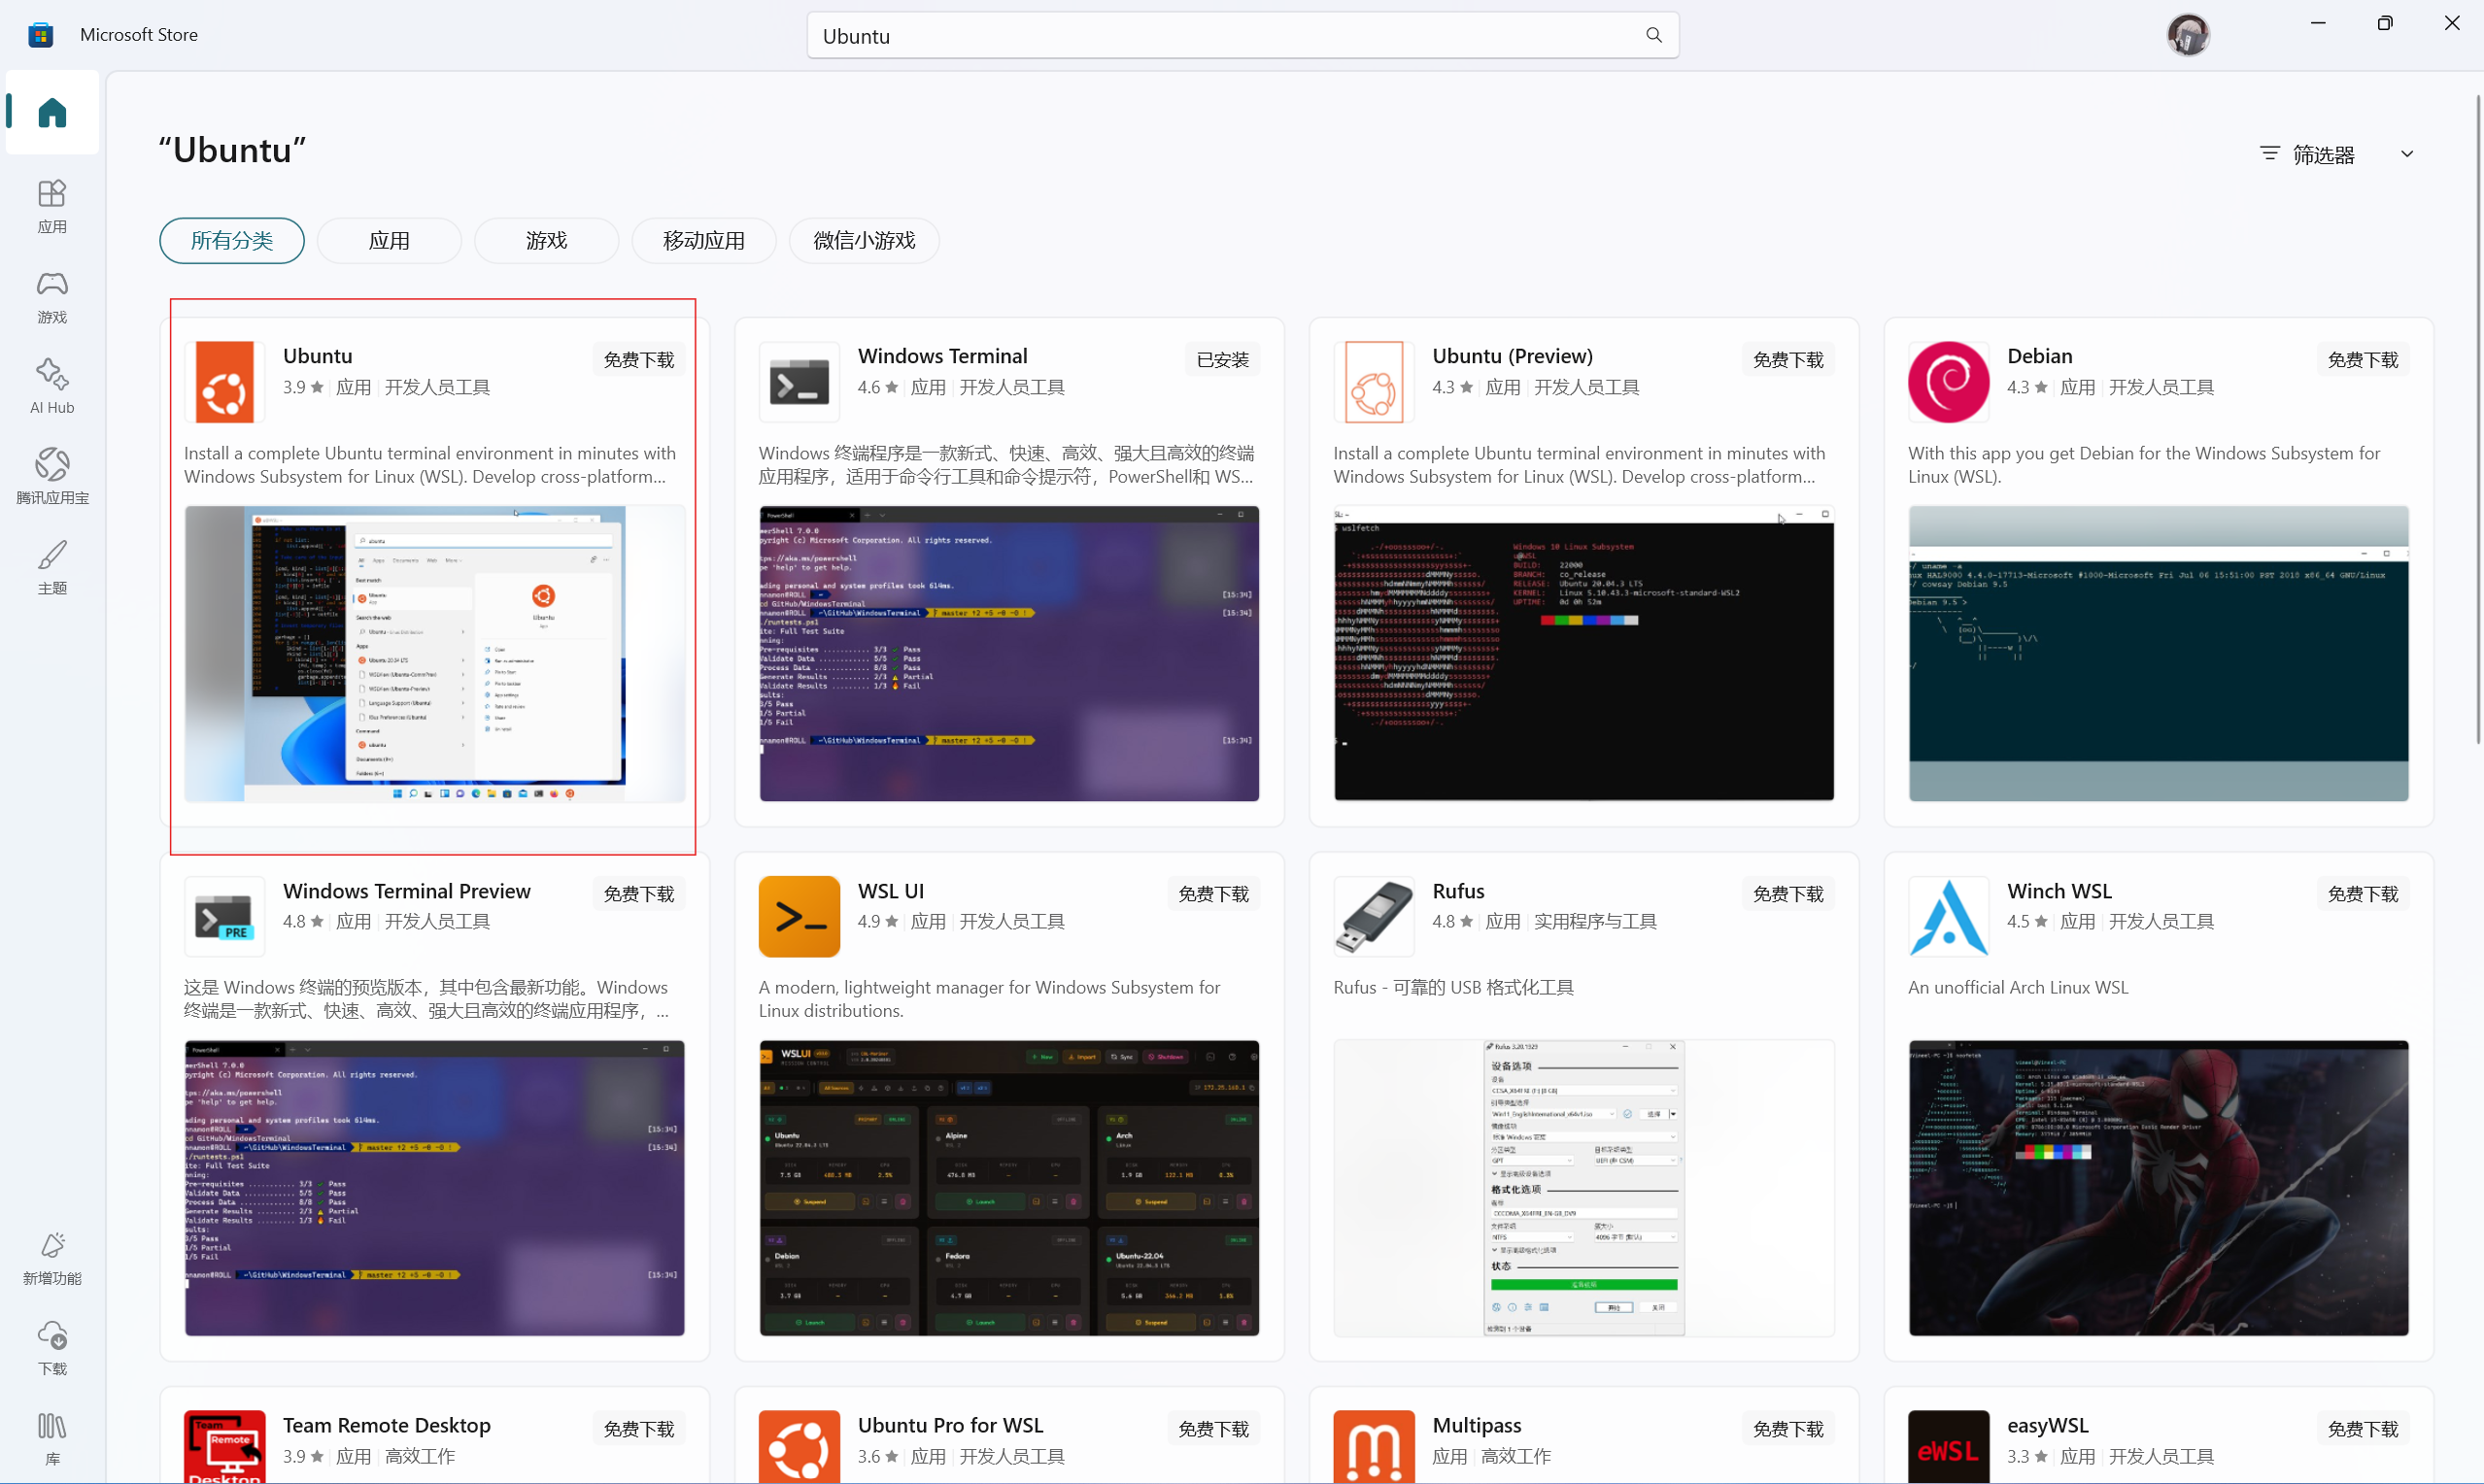Viewport: 2484px width, 1484px height.
Task: Switch to the 游戏 filter tab
Action: coord(547,241)
